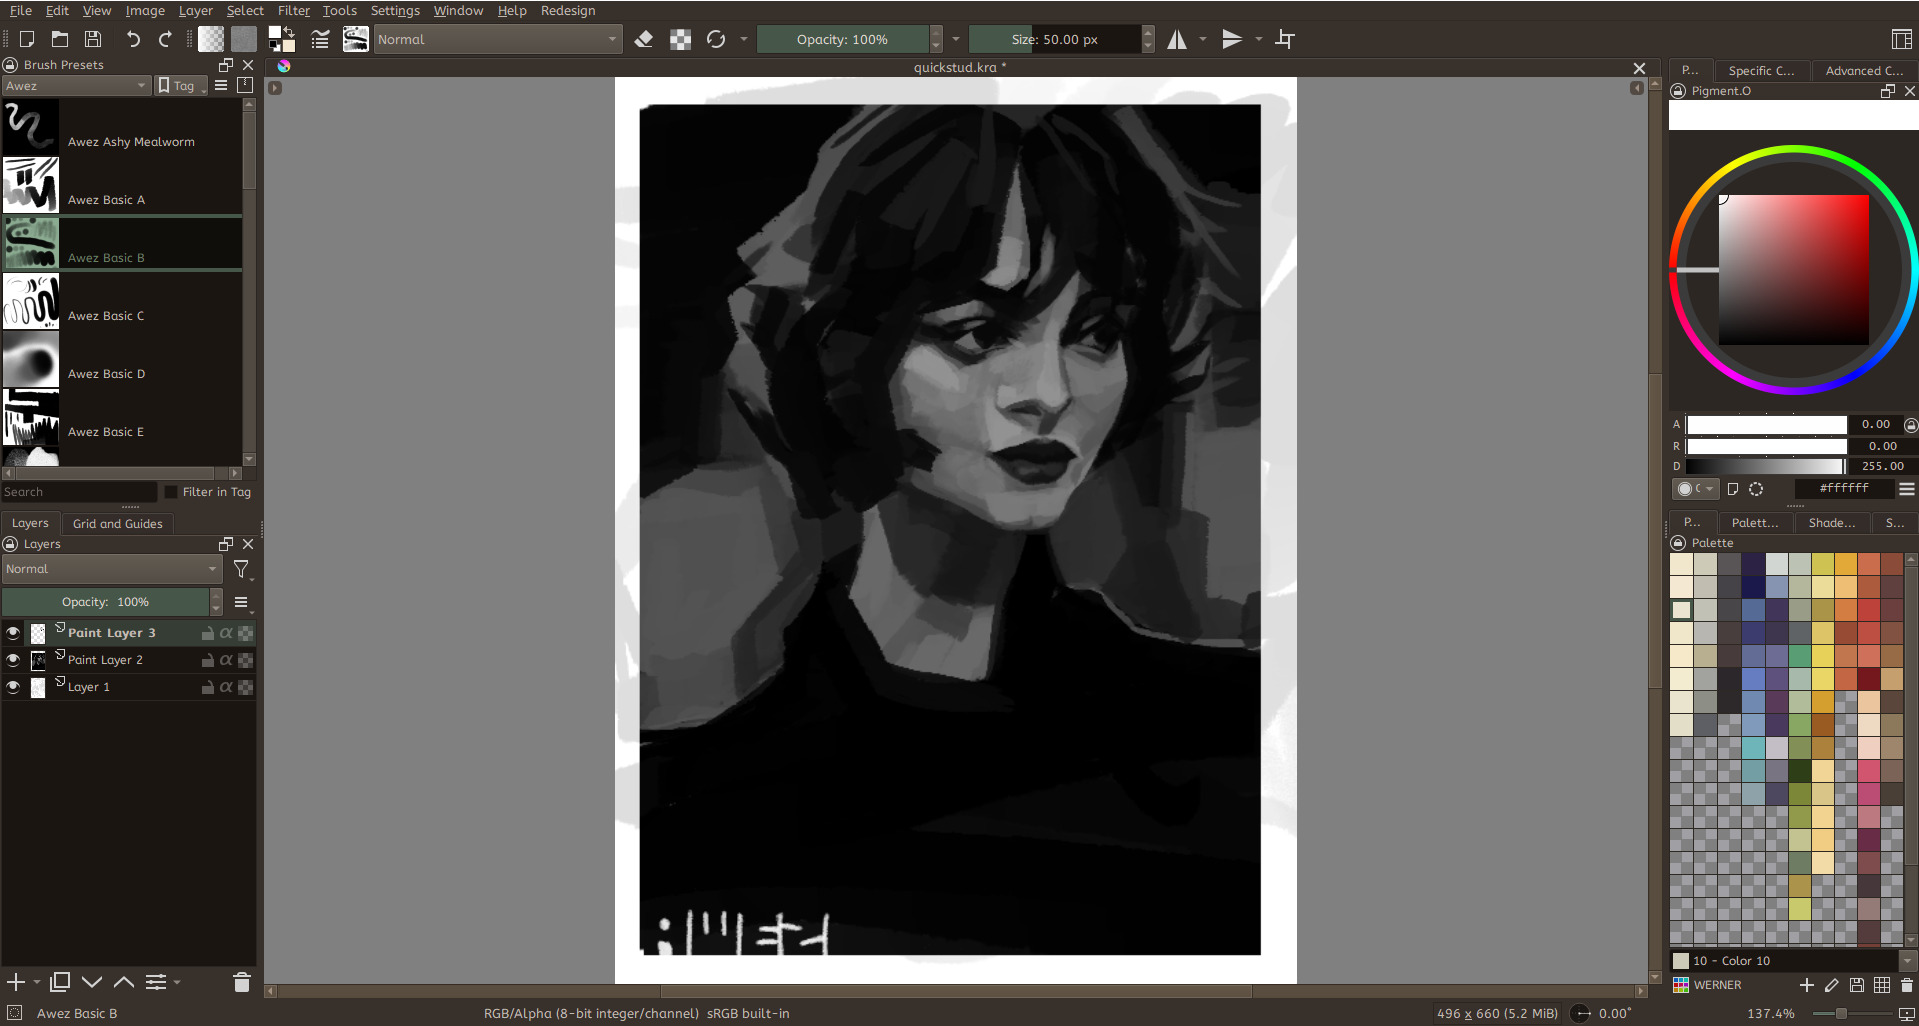The image size is (1919, 1026).
Task: Activate horizontal mirror tool
Action: 1178,39
